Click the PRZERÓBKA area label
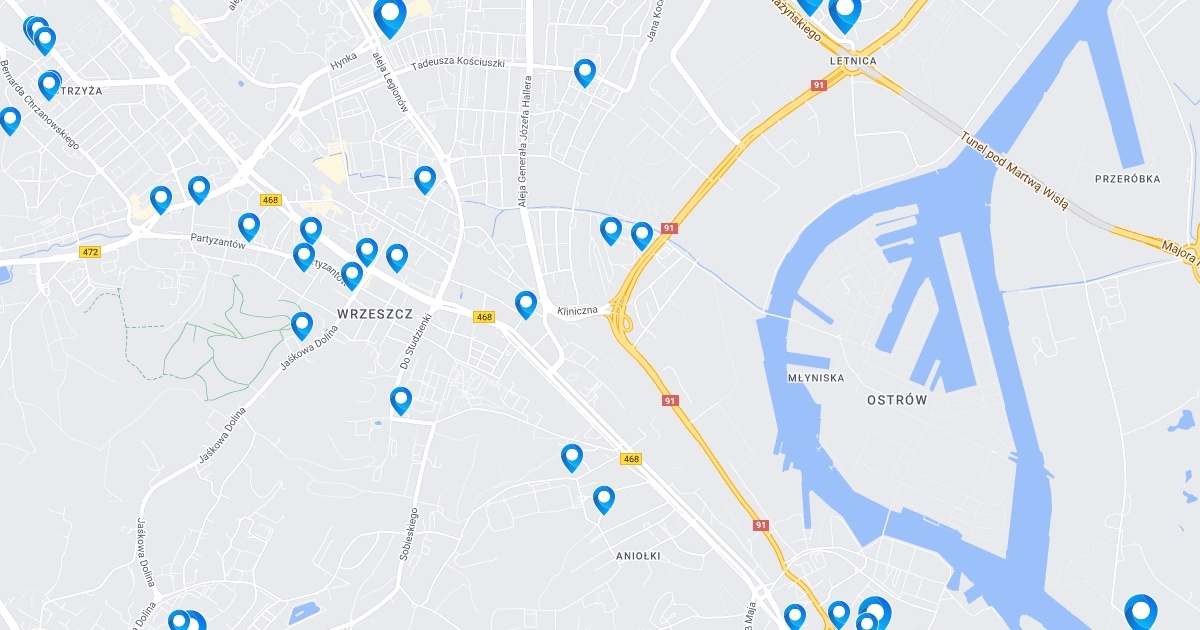Screen dimensions: 1200x630 click(1128, 179)
